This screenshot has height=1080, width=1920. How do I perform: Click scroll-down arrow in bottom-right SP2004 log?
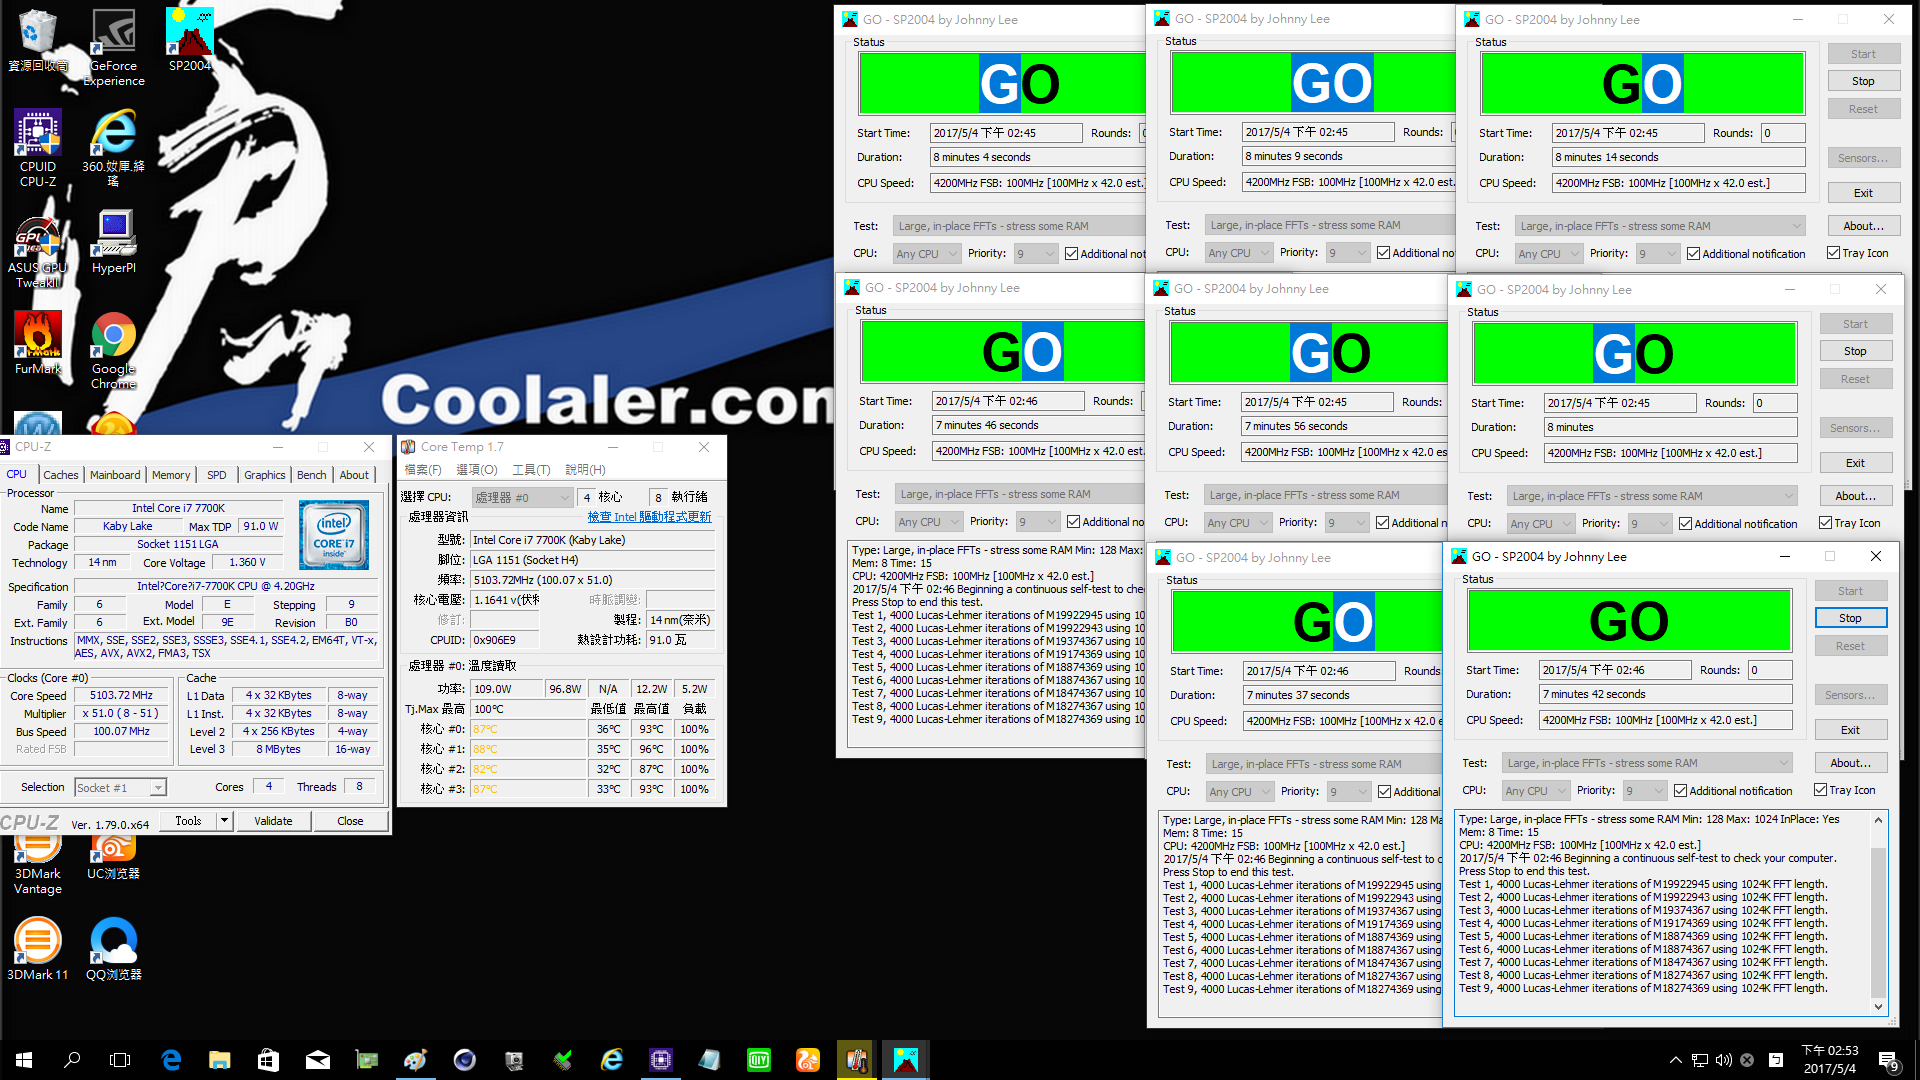(x=1878, y=1007)
